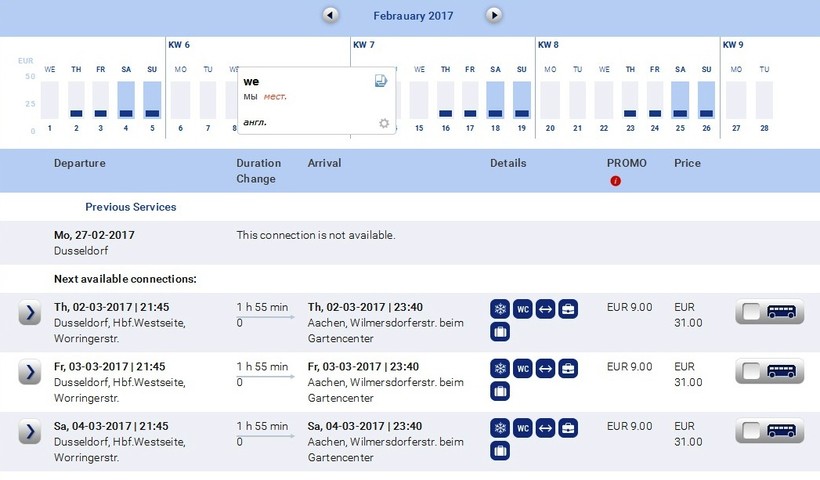820x480 pixels.
Task: Expand the Thursday 02-03-2017 connection details
Action: pos(30,314)
